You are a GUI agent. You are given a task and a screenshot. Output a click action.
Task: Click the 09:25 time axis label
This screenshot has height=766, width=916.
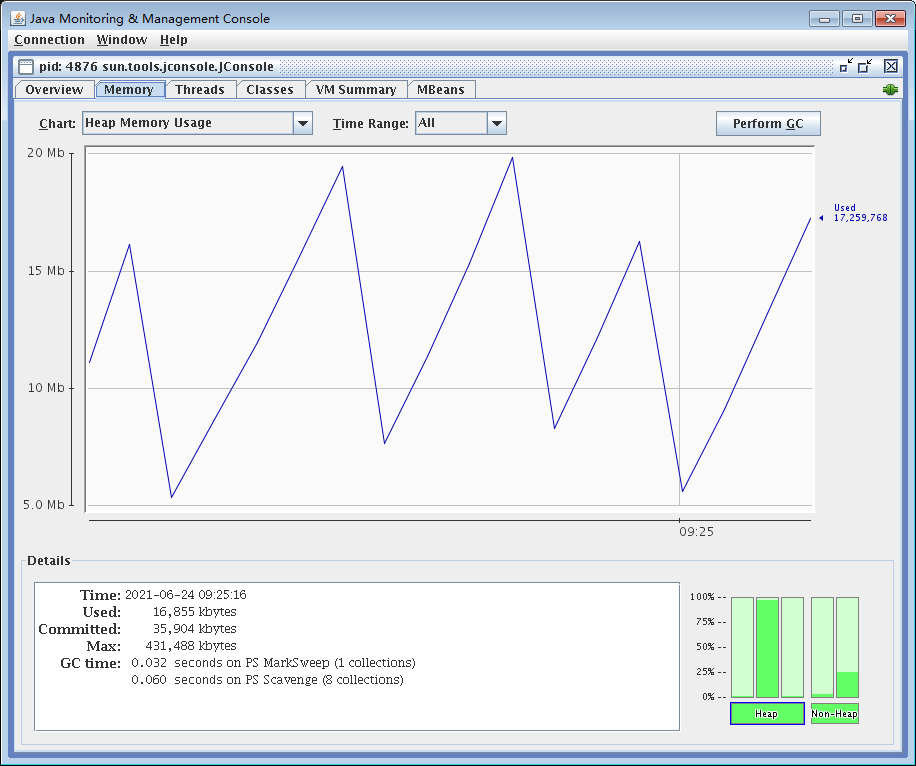(696, 532)
